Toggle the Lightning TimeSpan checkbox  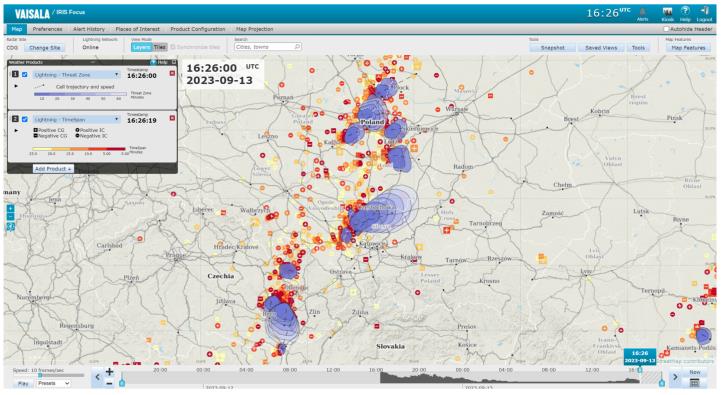[x=25, y=119]
